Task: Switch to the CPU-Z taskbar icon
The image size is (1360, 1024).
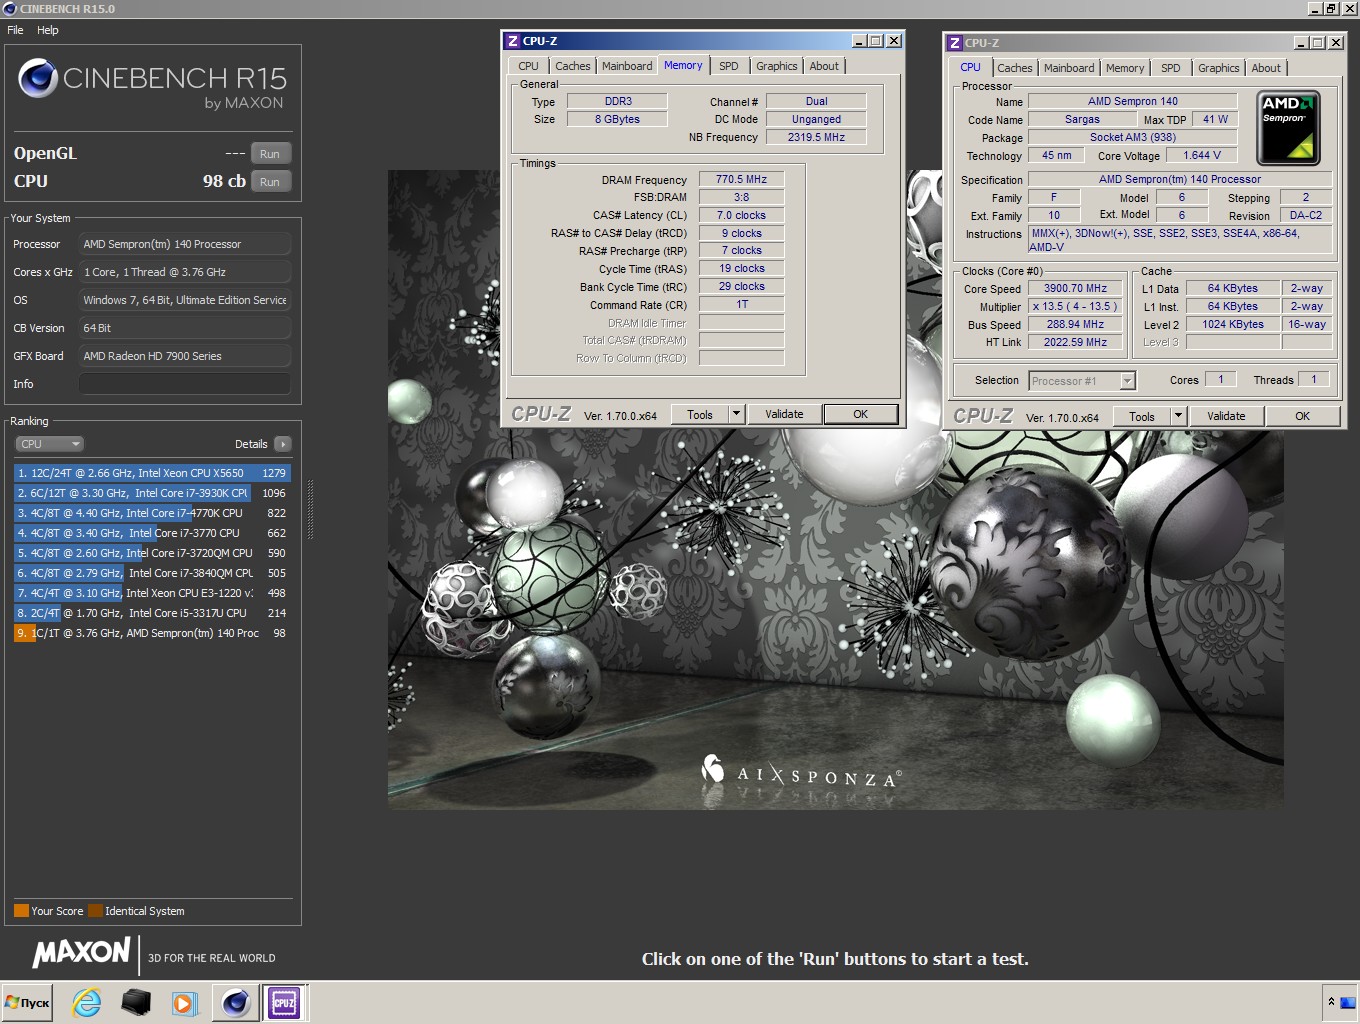Action: (x=284, y=1002)
